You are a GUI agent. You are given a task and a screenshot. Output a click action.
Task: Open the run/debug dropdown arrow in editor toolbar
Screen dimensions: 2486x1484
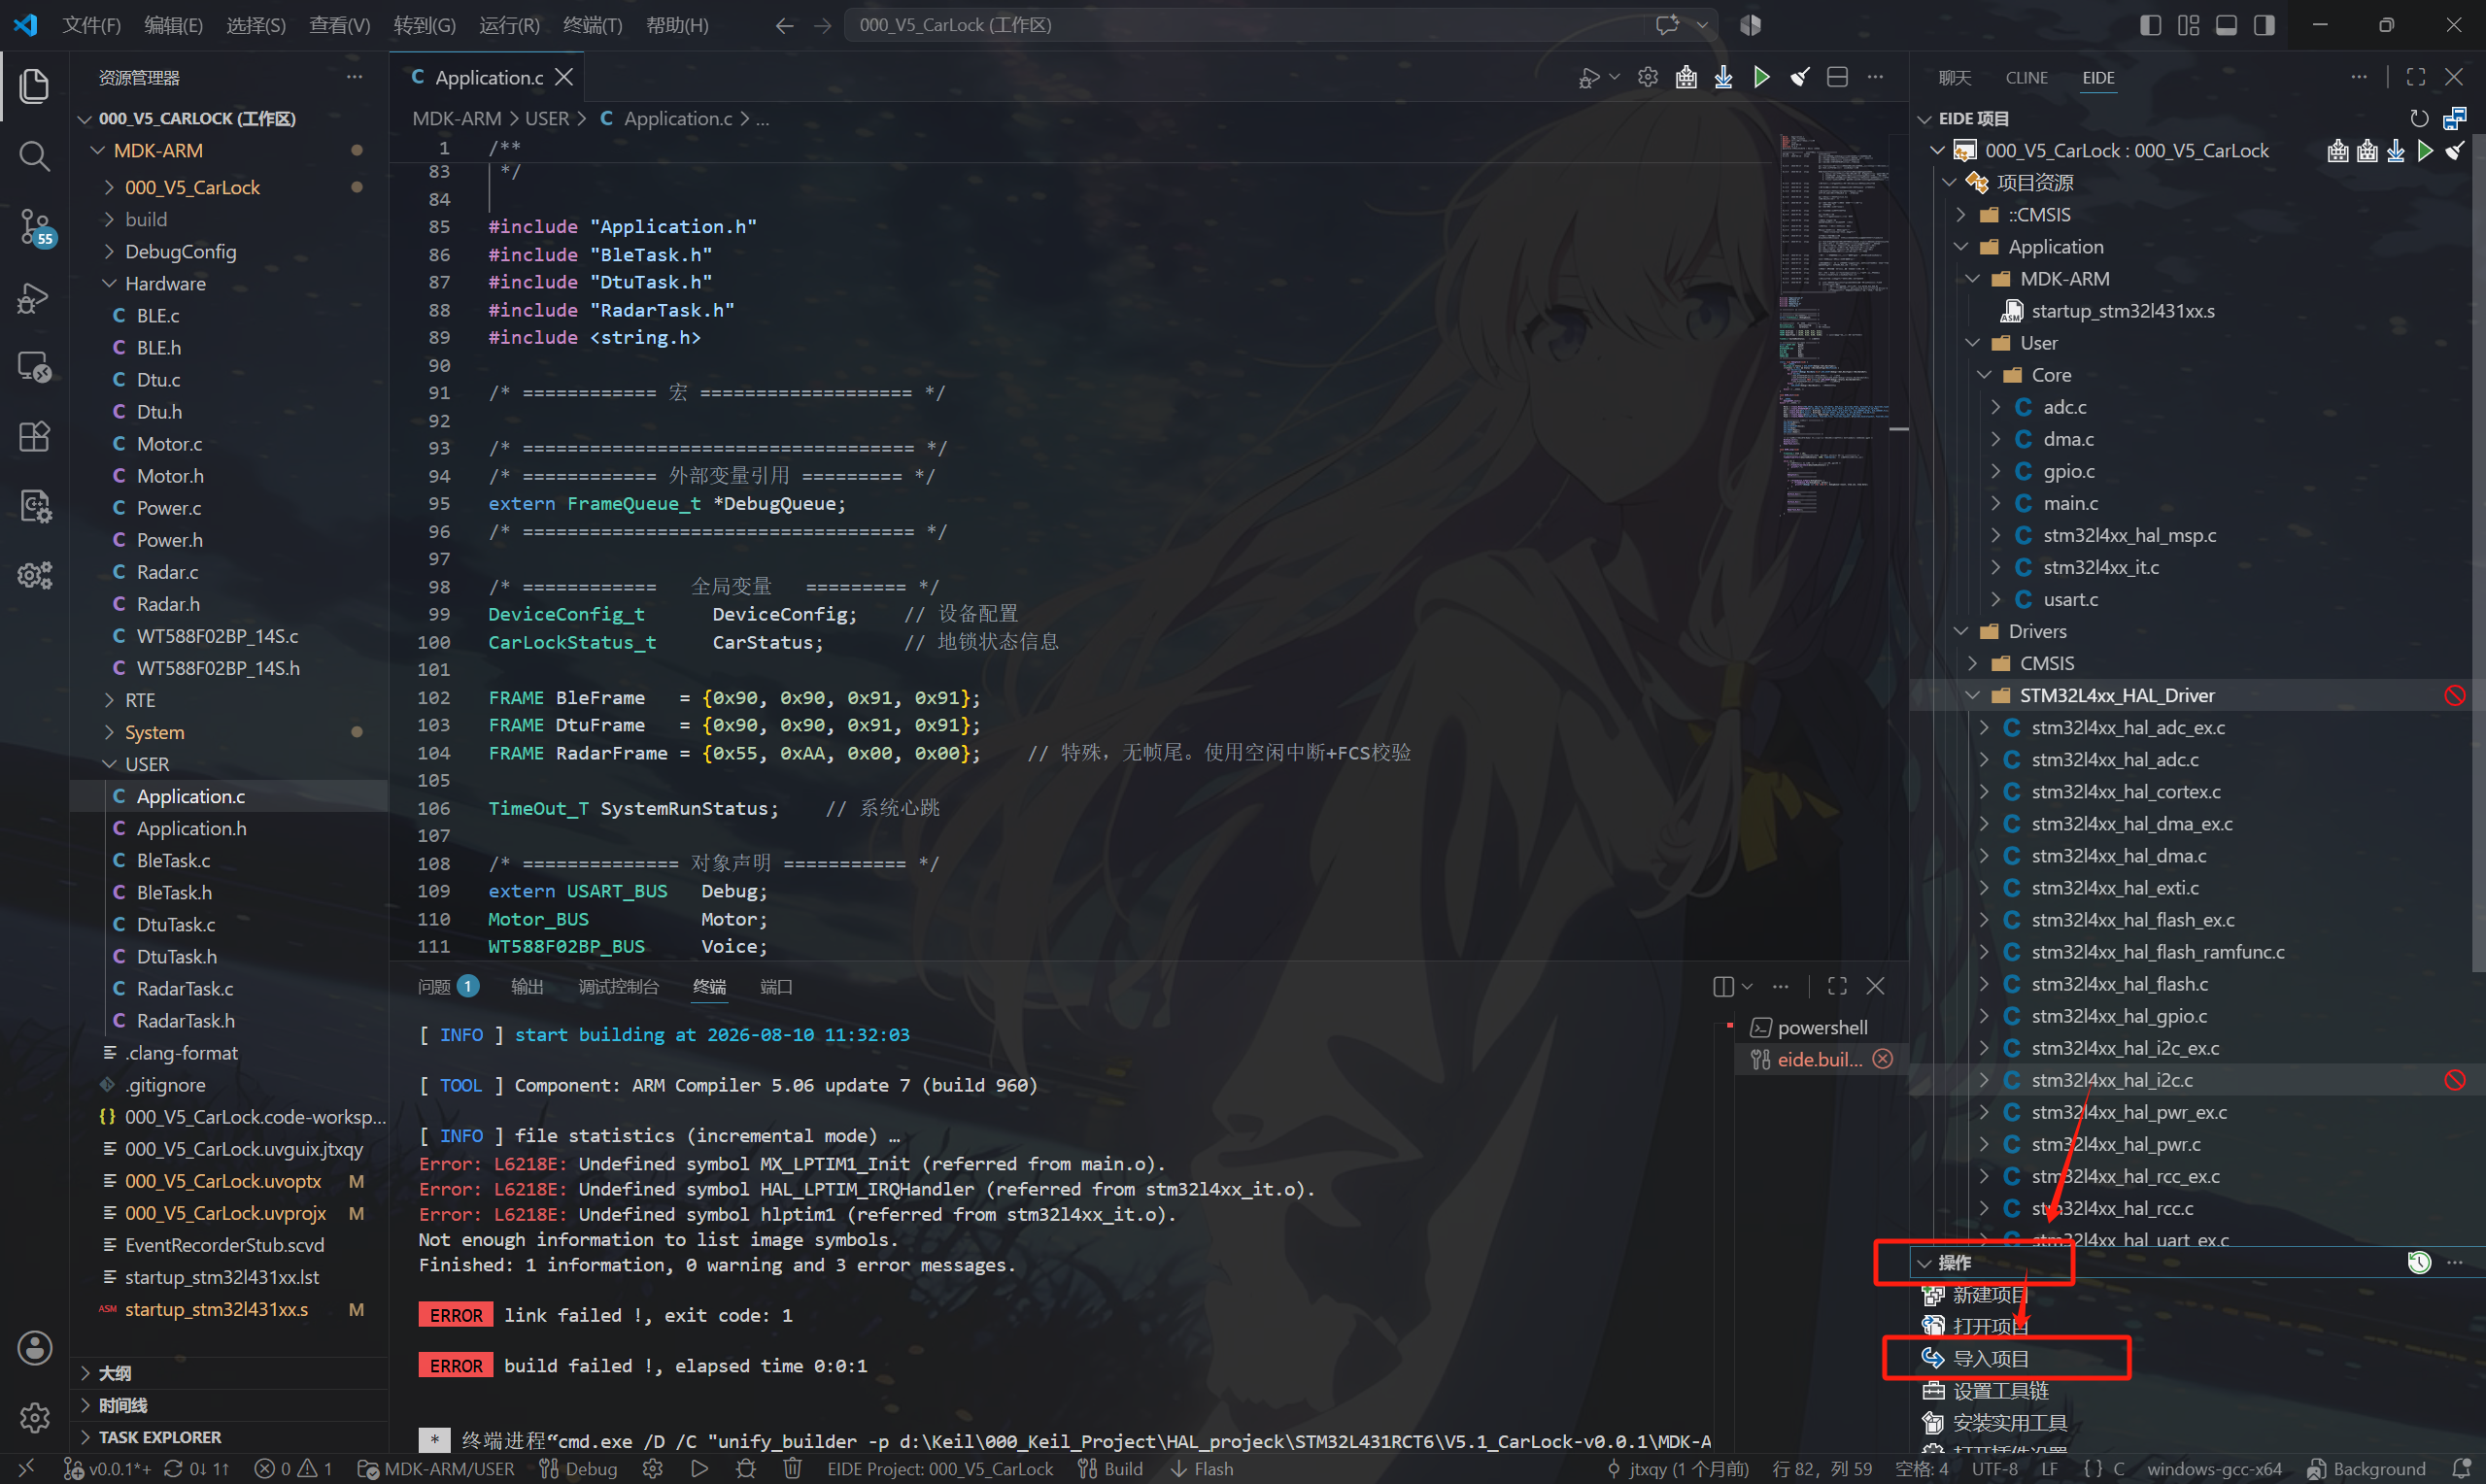click(1614, 77)
